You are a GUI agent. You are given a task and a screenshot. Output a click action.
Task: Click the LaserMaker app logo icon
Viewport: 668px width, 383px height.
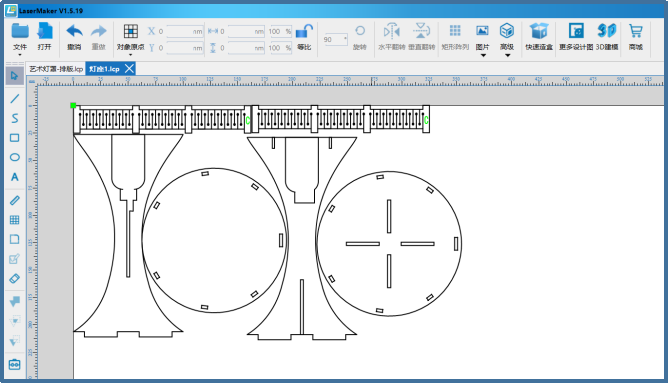tap(11, 10)
